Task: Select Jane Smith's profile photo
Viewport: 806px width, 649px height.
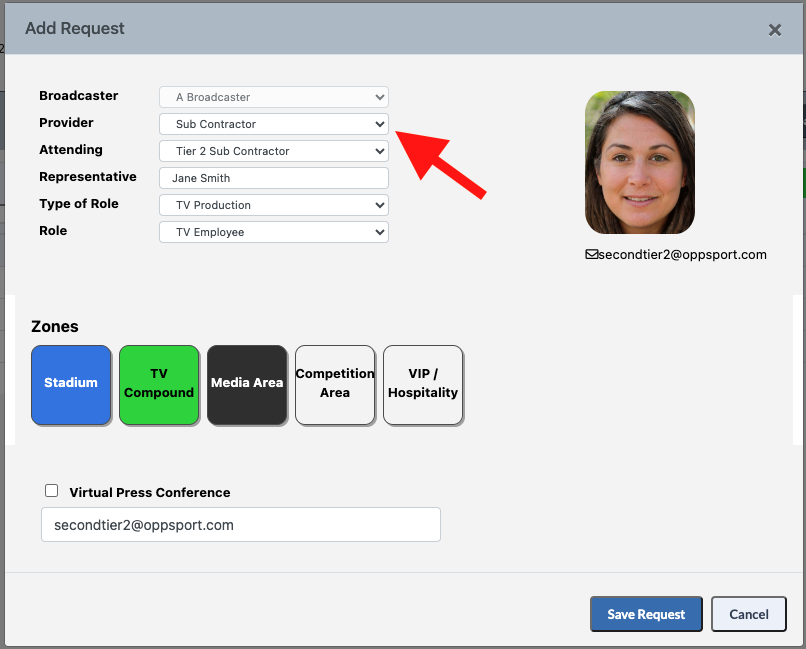Action: click(x=639, y=162)
